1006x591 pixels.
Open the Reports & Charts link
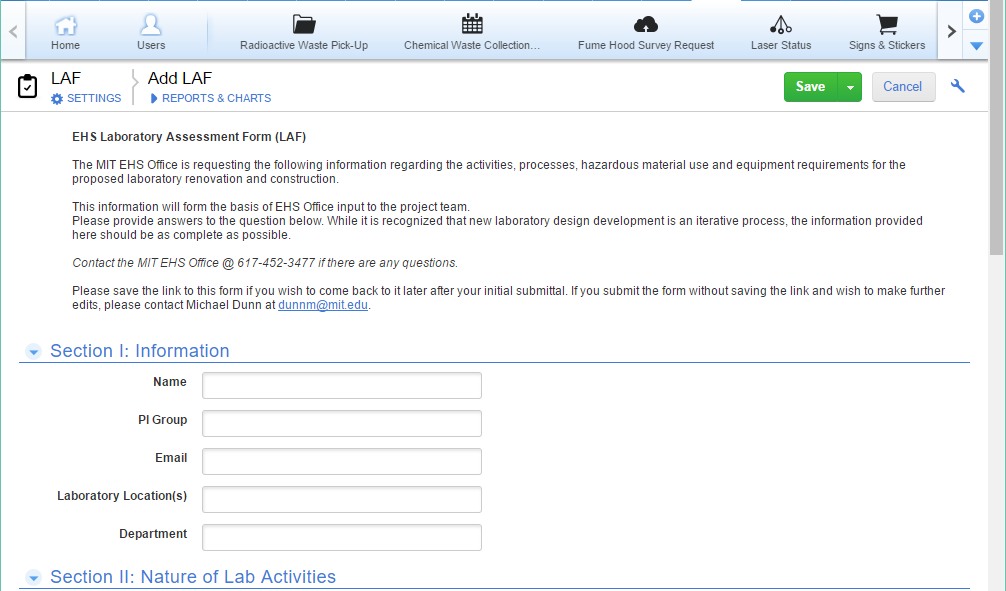216,98
